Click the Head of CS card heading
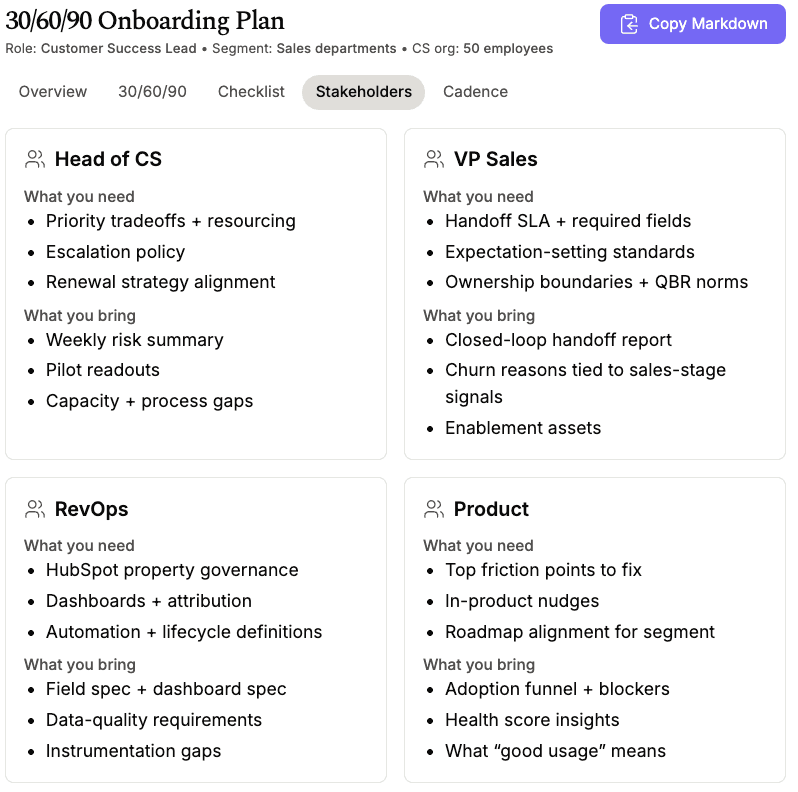 [108, 159]
